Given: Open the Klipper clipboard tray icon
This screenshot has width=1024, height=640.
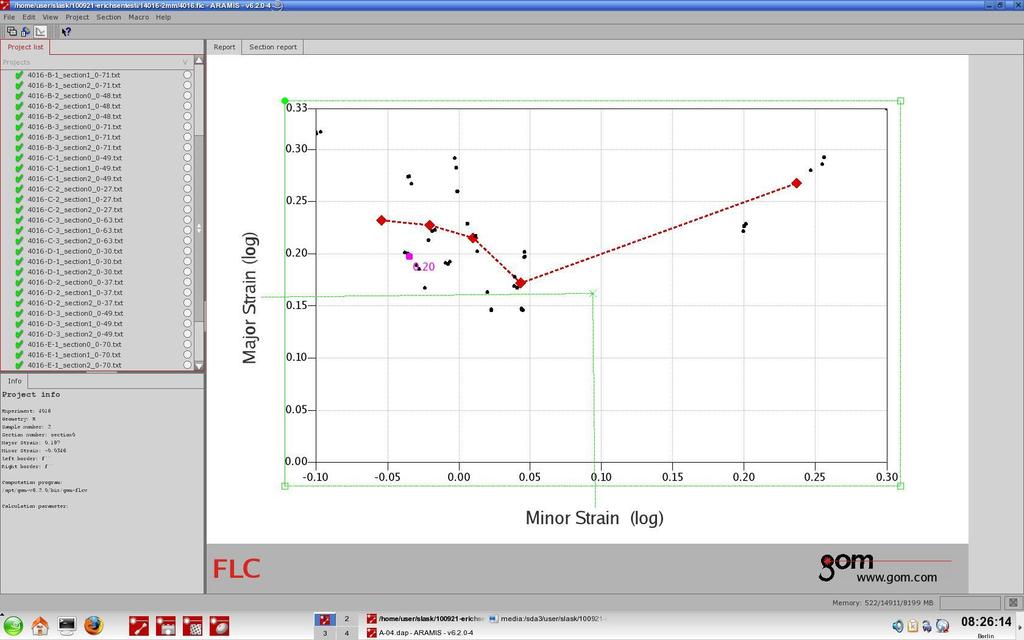Looking at the screenshot, I should tap(912, 626).
